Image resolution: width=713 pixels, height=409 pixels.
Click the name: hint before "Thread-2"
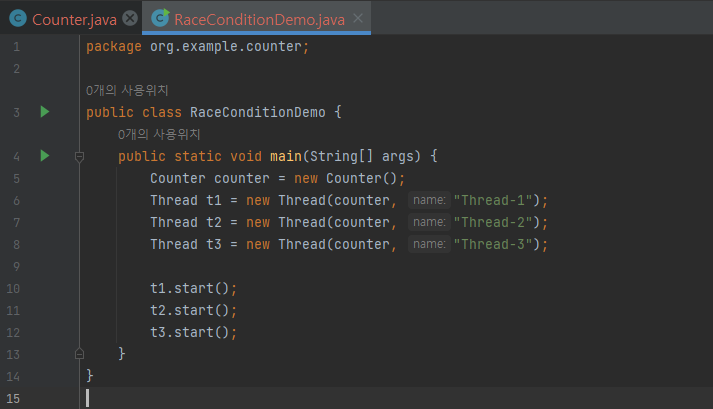tap(429, 222)
